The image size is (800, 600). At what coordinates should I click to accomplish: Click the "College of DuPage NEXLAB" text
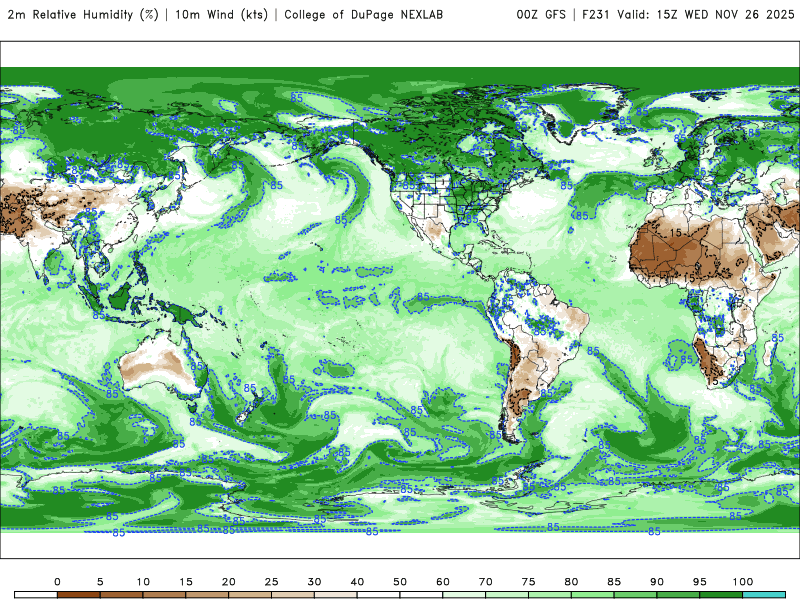point(364,15)
